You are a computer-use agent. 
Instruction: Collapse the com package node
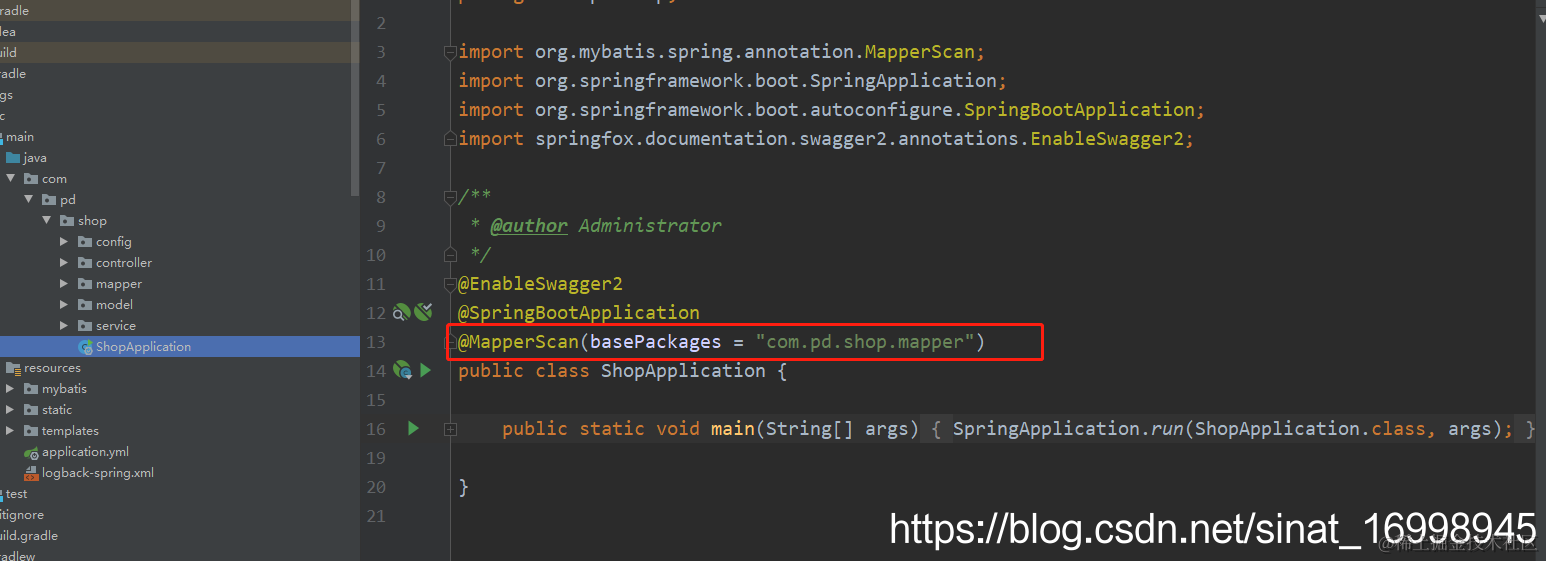11,179
